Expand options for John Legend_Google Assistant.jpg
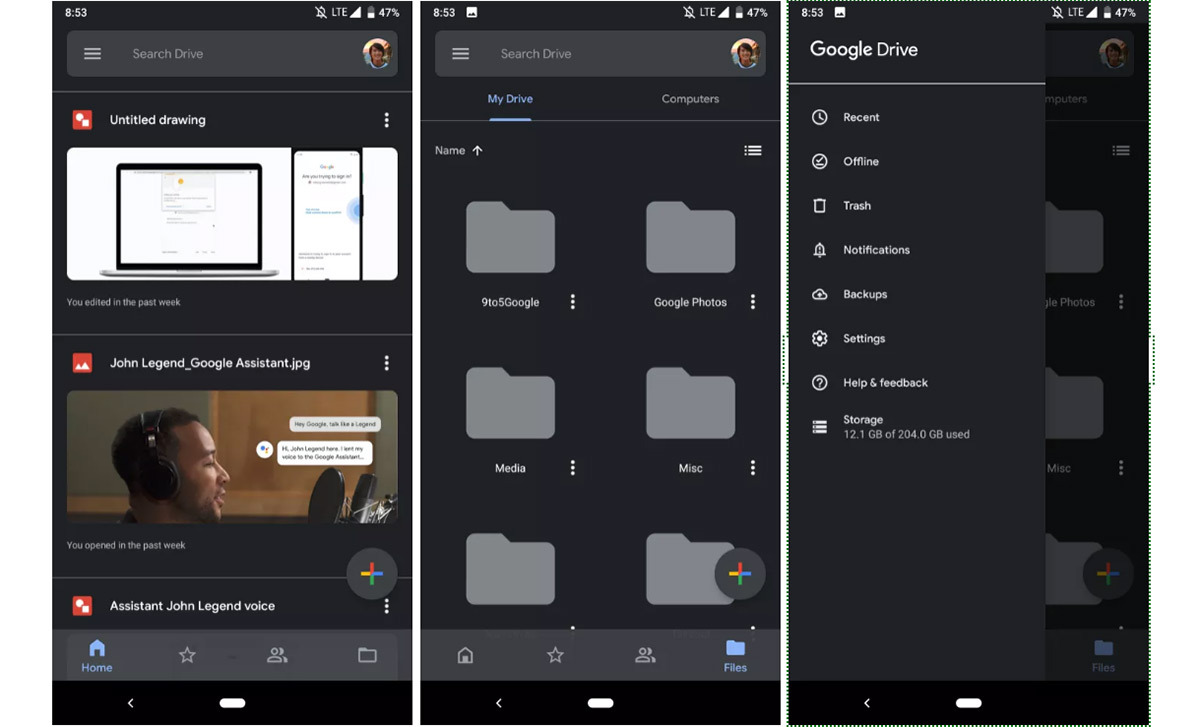Screen dimensions: 1200x727 click(387, 363)
